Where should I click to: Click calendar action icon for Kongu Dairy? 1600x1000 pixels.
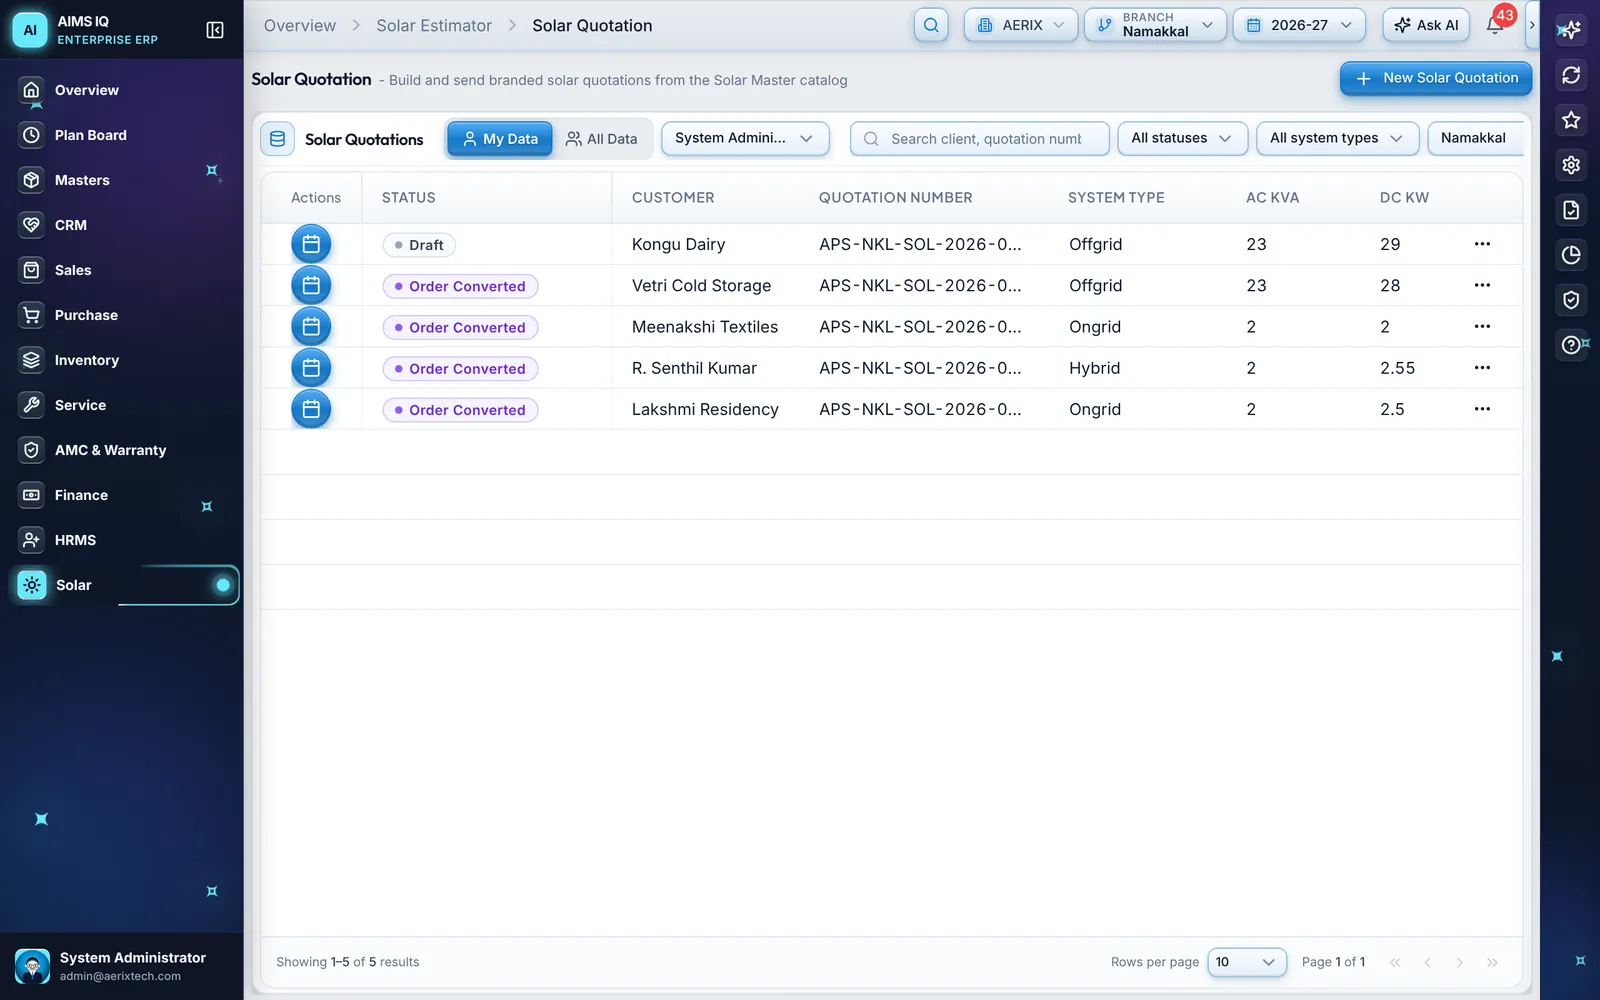(x=311, y=244)
